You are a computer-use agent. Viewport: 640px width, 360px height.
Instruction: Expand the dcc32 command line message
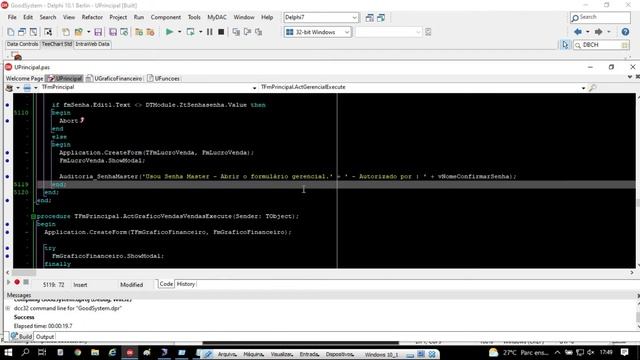click(x=8, y=308)
